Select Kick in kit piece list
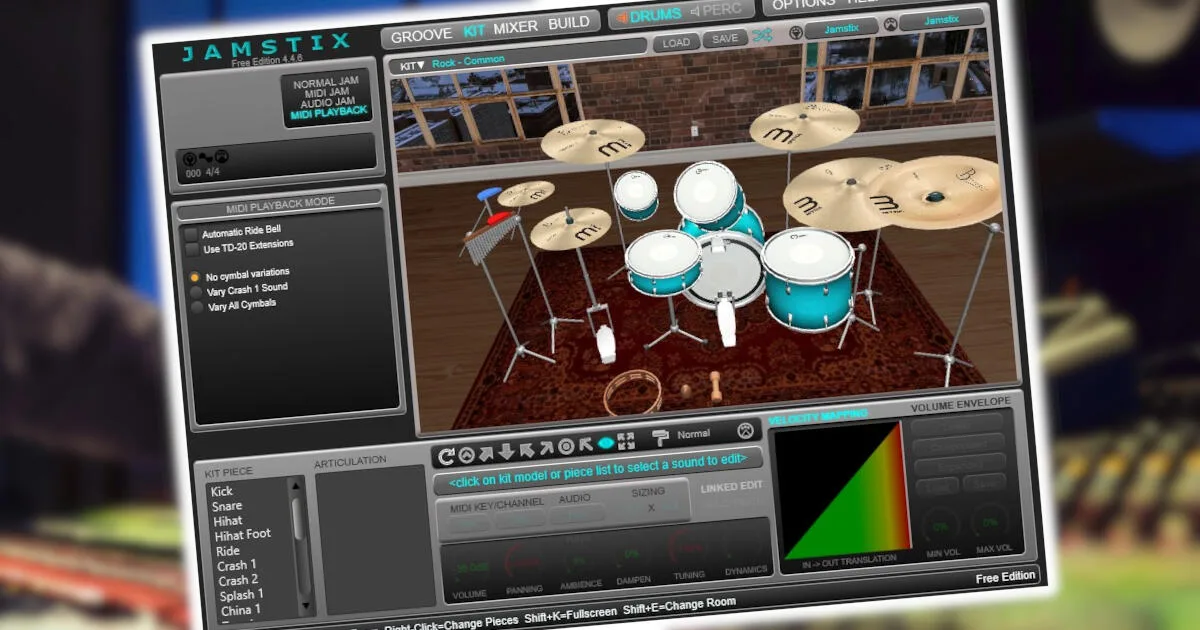Screen dimensions: 1200x630 pos(222,491)
